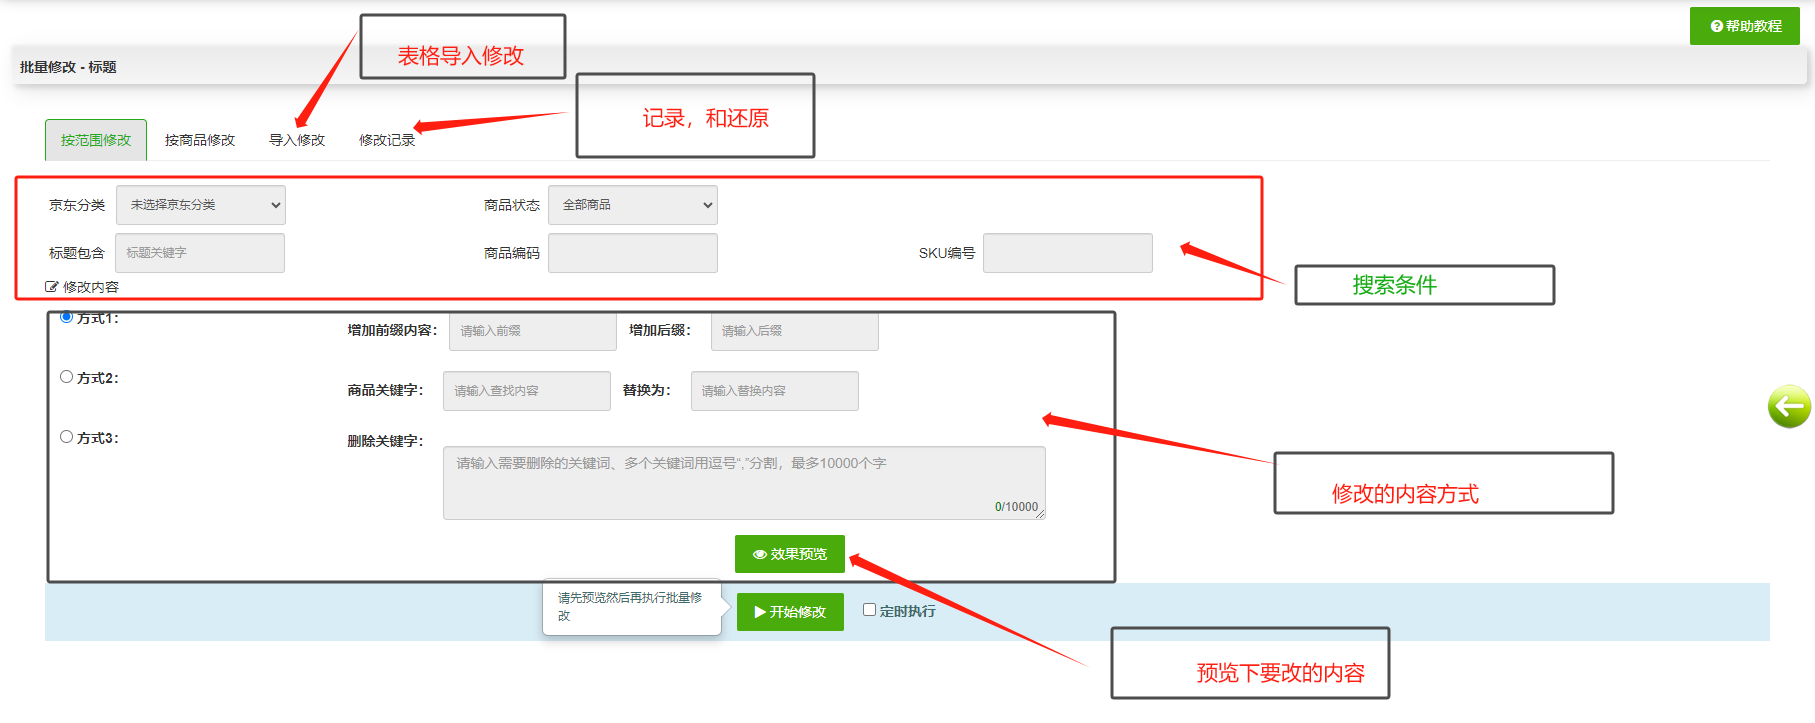
Task: Open the 帮助教程 help tutorial
Action: pos(1745,26)
